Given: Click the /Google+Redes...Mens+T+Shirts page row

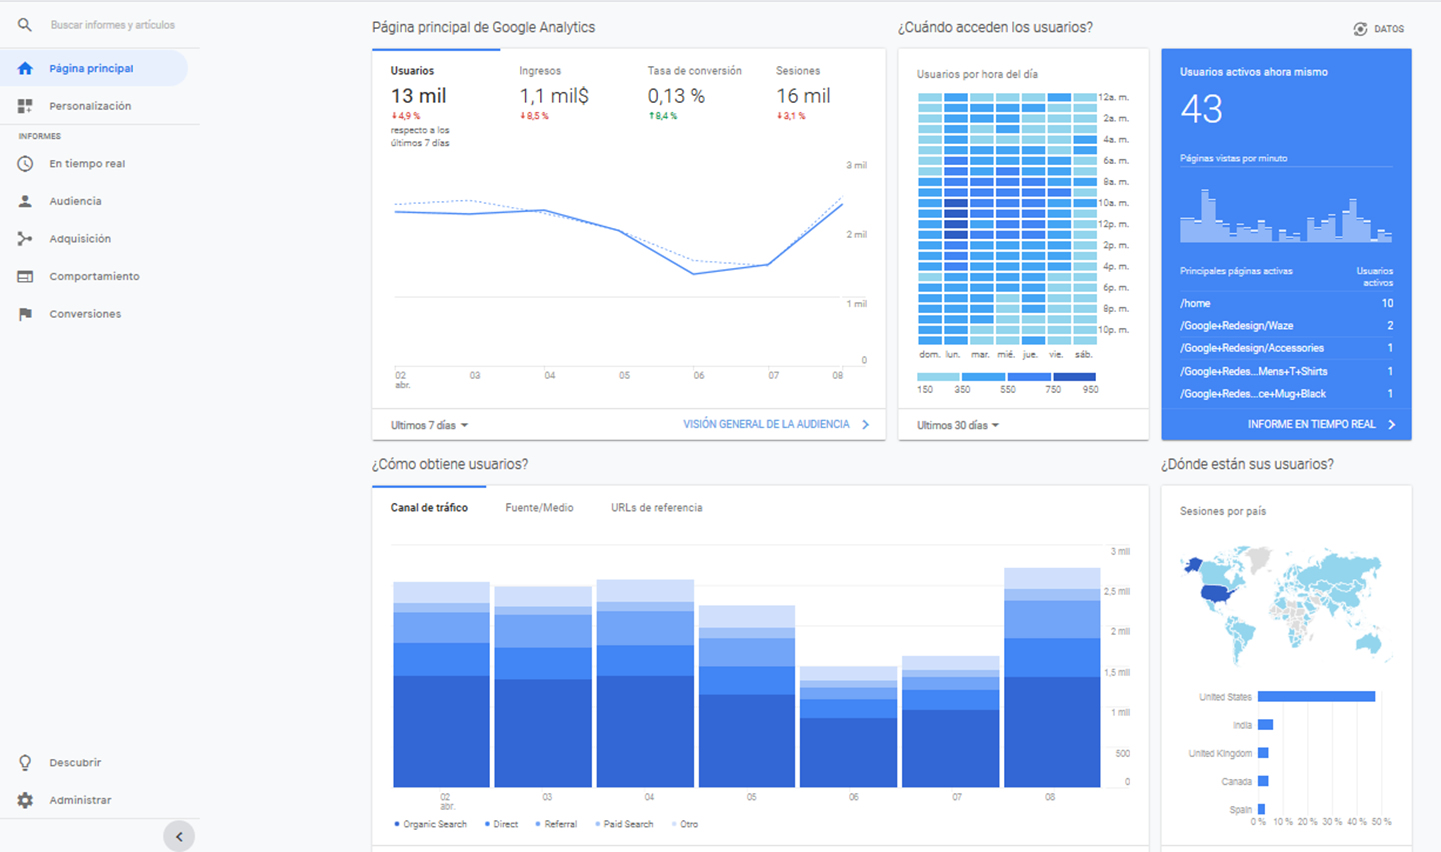Looking at the screenshot, I should [1286, 371].
